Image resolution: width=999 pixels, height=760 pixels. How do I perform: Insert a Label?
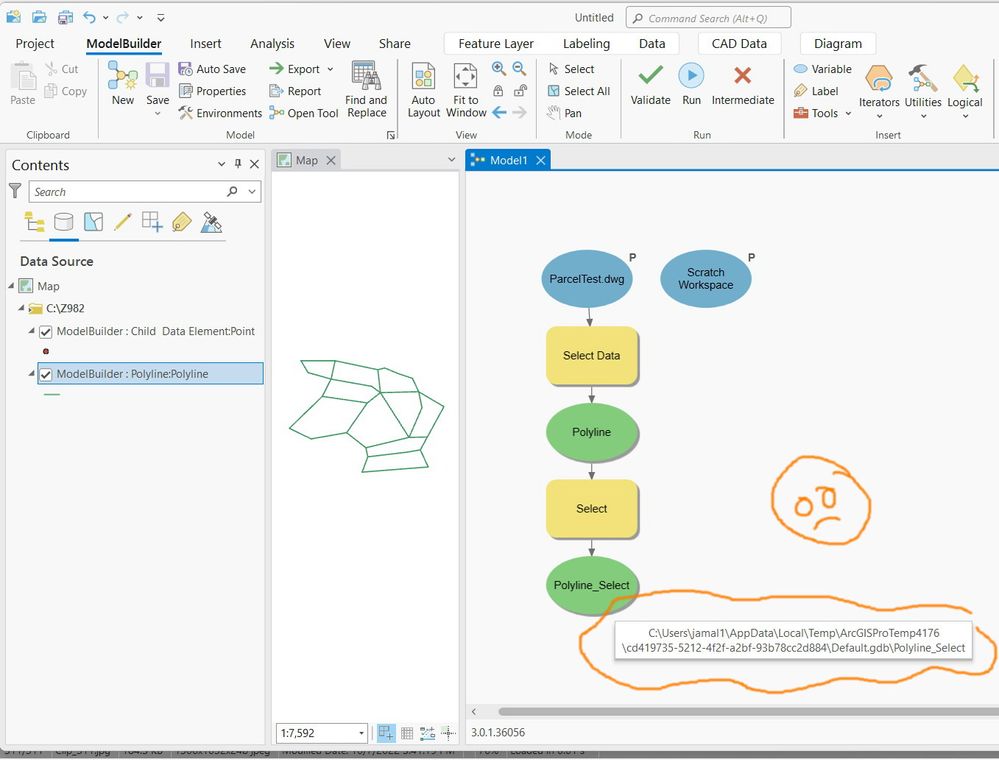pyautogui.click(x=816, y=91)
